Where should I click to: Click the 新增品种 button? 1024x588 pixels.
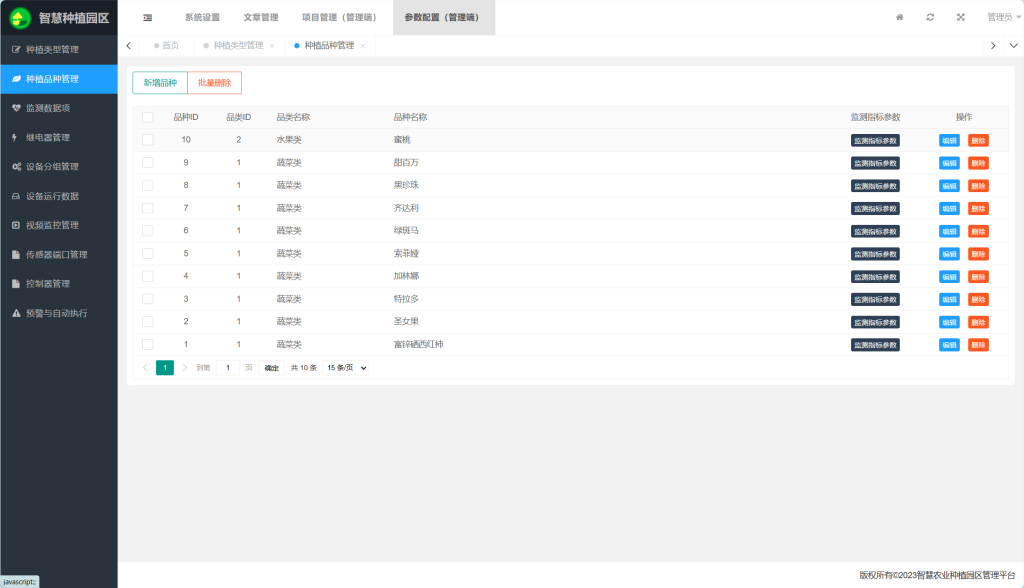160,83
